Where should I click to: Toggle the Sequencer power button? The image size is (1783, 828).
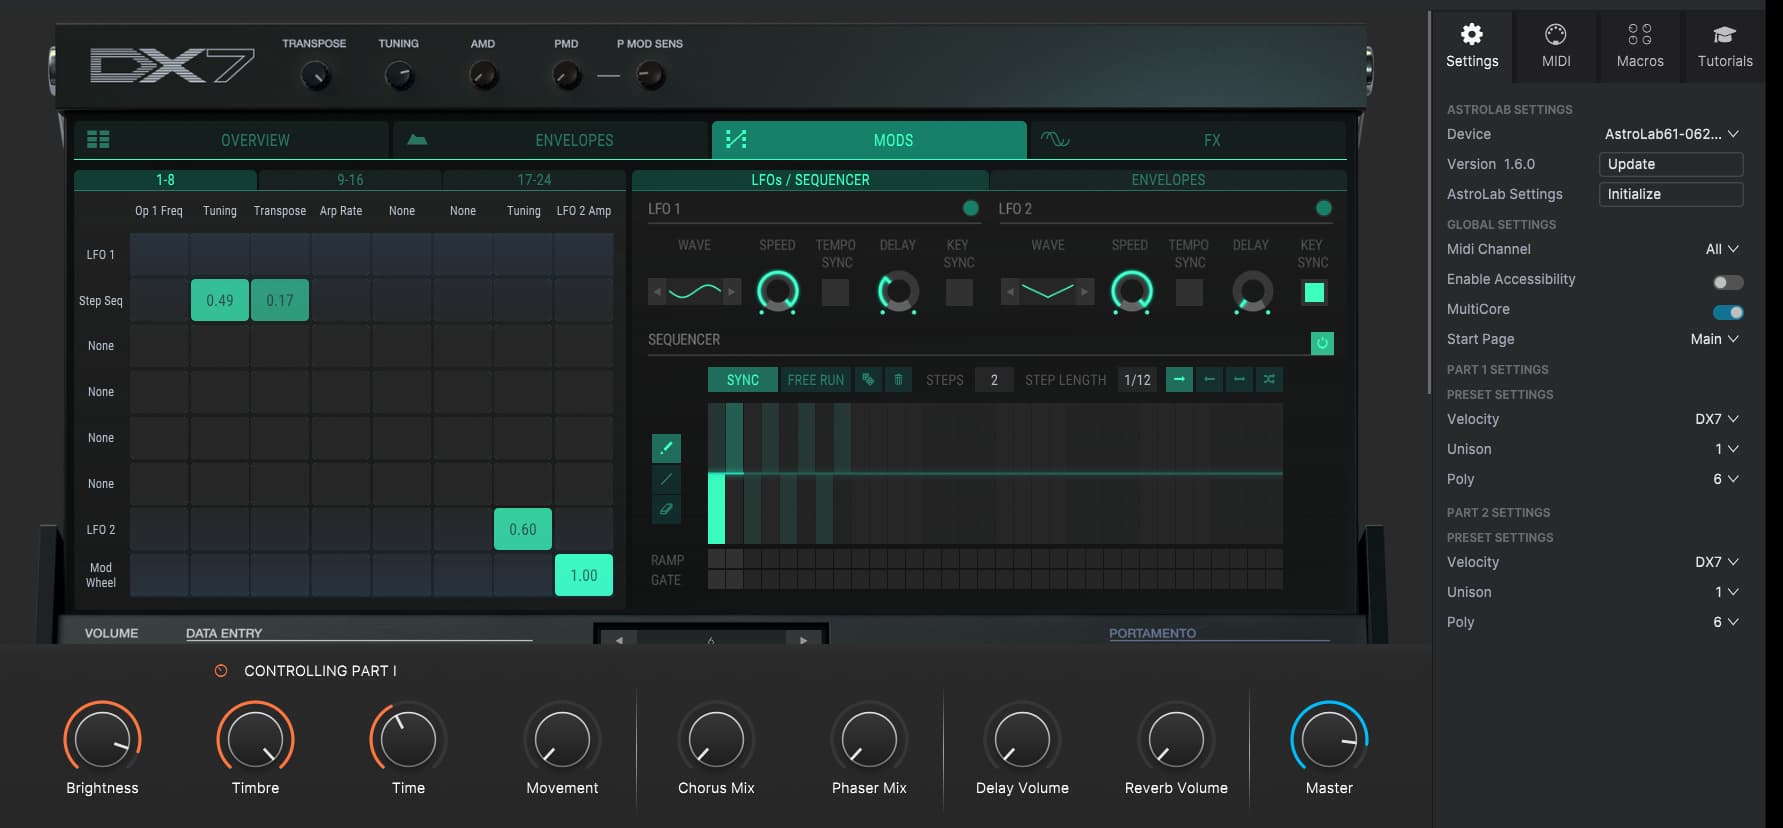pyautogui.click(x=1322, y=343)
